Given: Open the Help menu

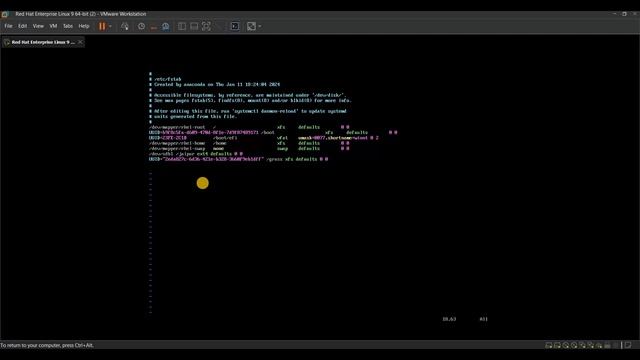Looking at the screenshot, I should point(84,26).
